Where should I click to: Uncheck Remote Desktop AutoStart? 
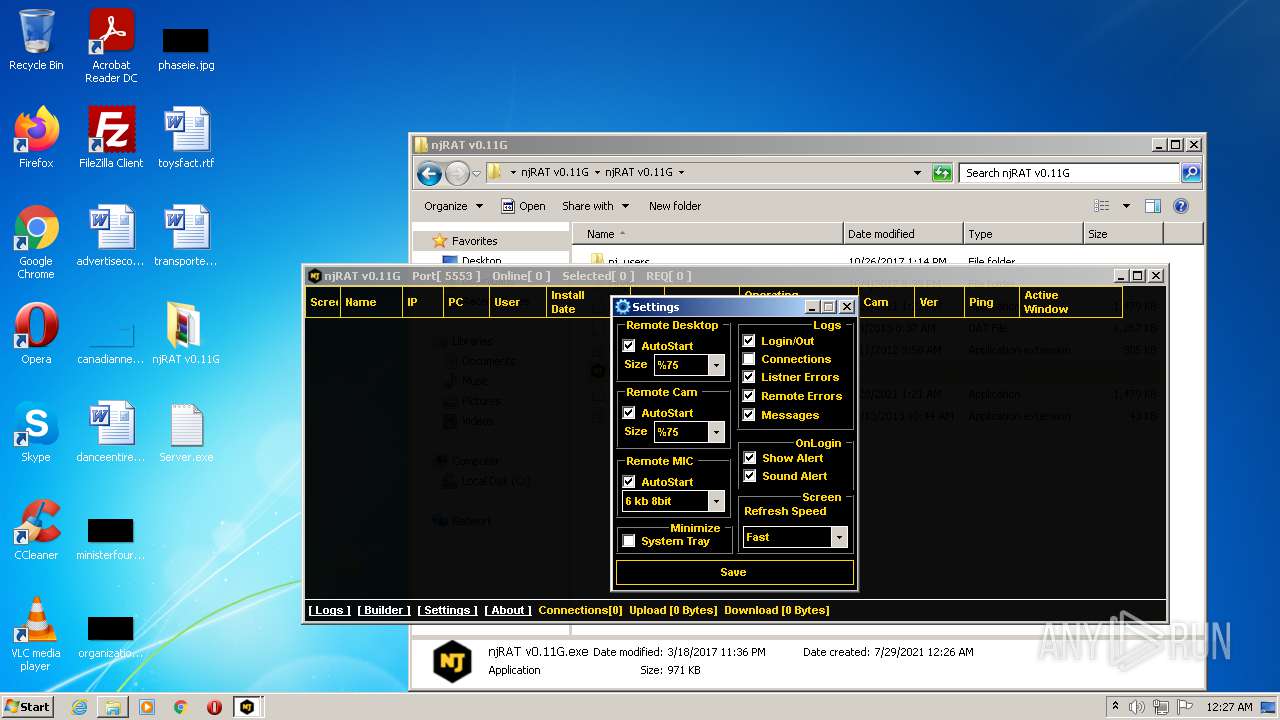tap(629, 346)
